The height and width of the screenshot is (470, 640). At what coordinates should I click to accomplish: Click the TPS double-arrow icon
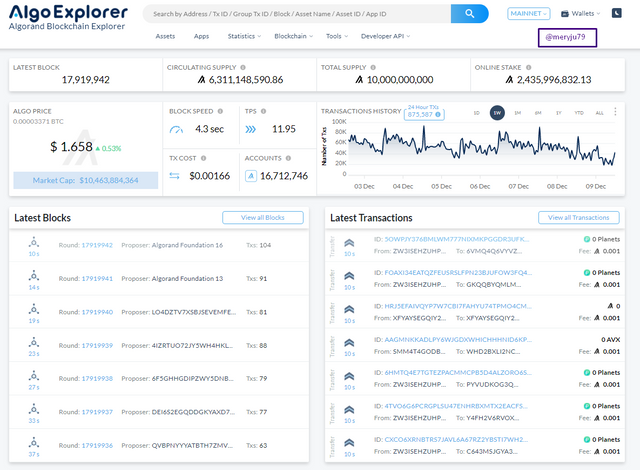coord(251,129)
